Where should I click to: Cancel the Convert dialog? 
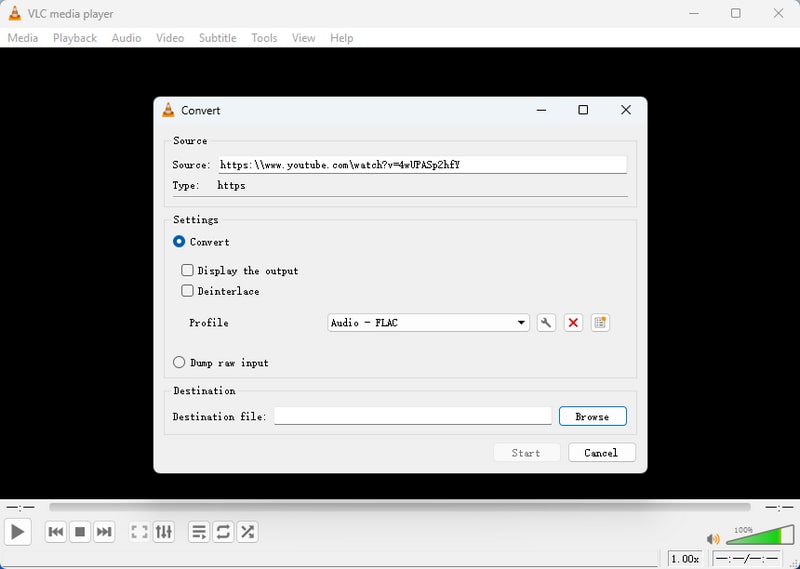(602, 453)
